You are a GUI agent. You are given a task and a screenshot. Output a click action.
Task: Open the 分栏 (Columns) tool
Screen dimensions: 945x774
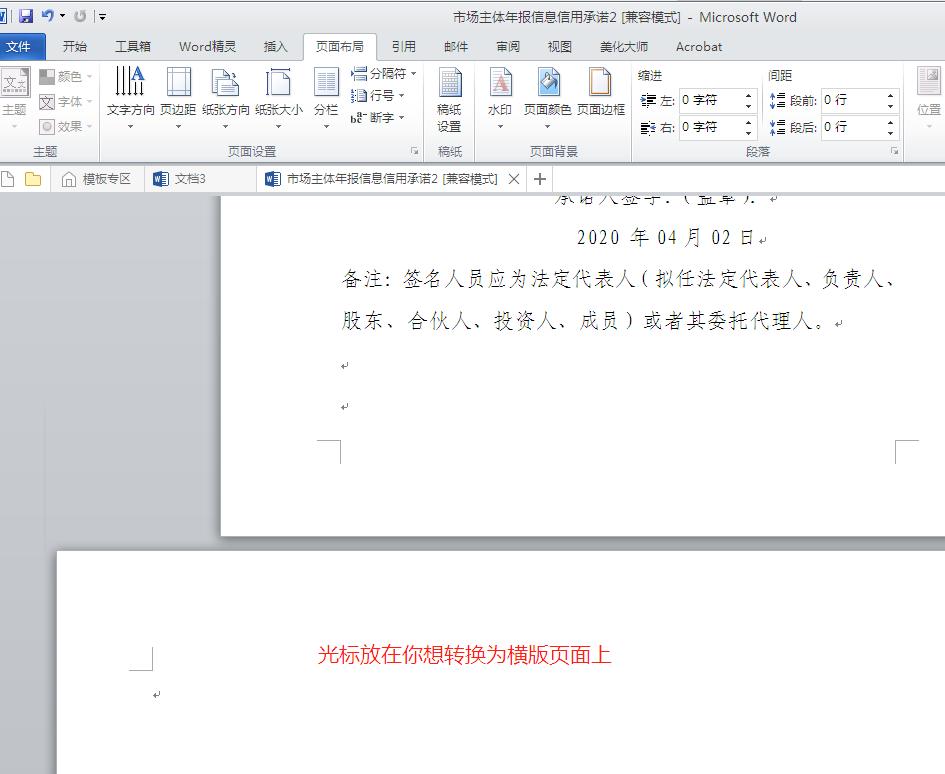tap(325, 95)
